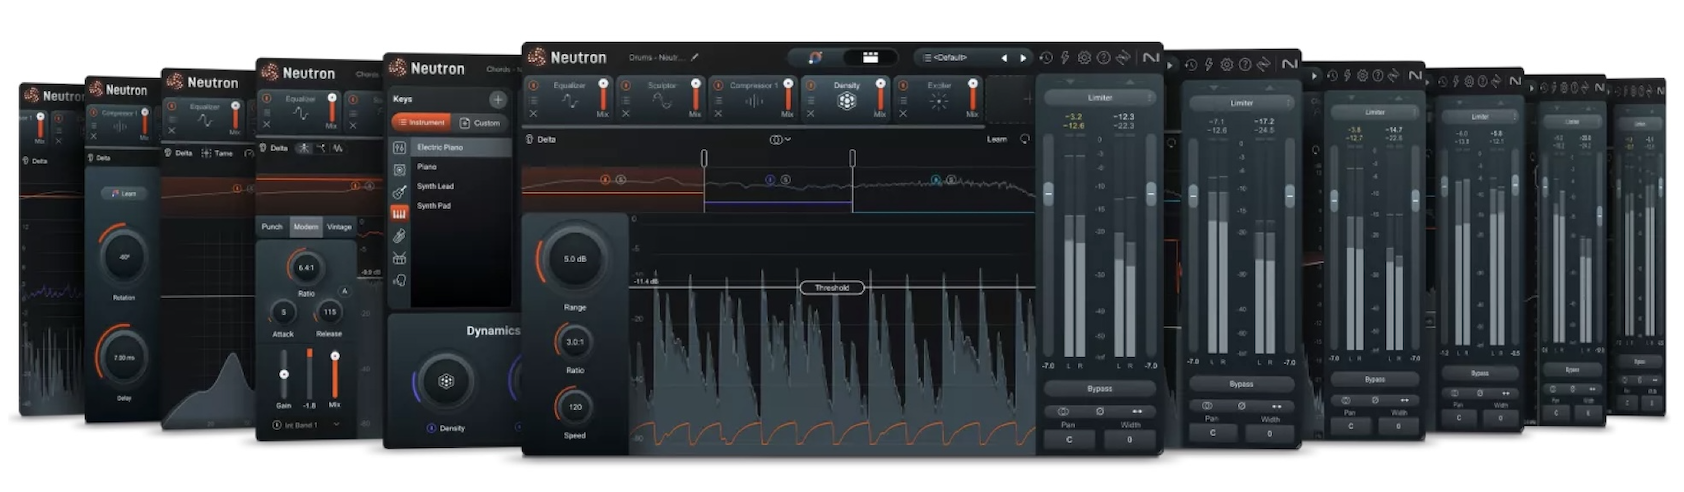The width and height of the screenshot is (1684, 492).
Task: Click the Neutron logo in front window
Action: [568, 58]
